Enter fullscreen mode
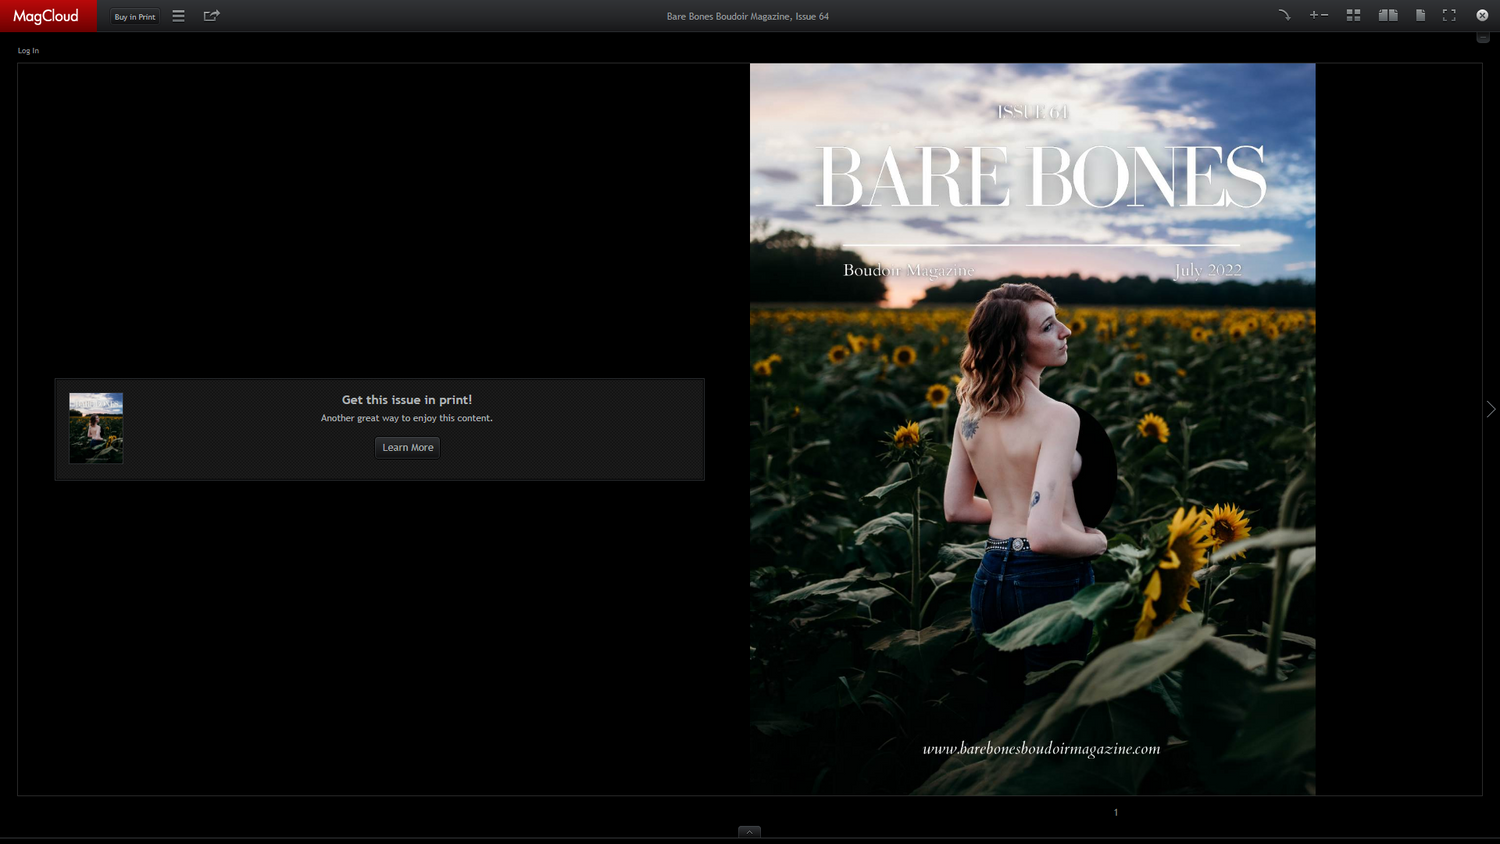This screenshot has height=844, width=1500. coord(1449,15)
